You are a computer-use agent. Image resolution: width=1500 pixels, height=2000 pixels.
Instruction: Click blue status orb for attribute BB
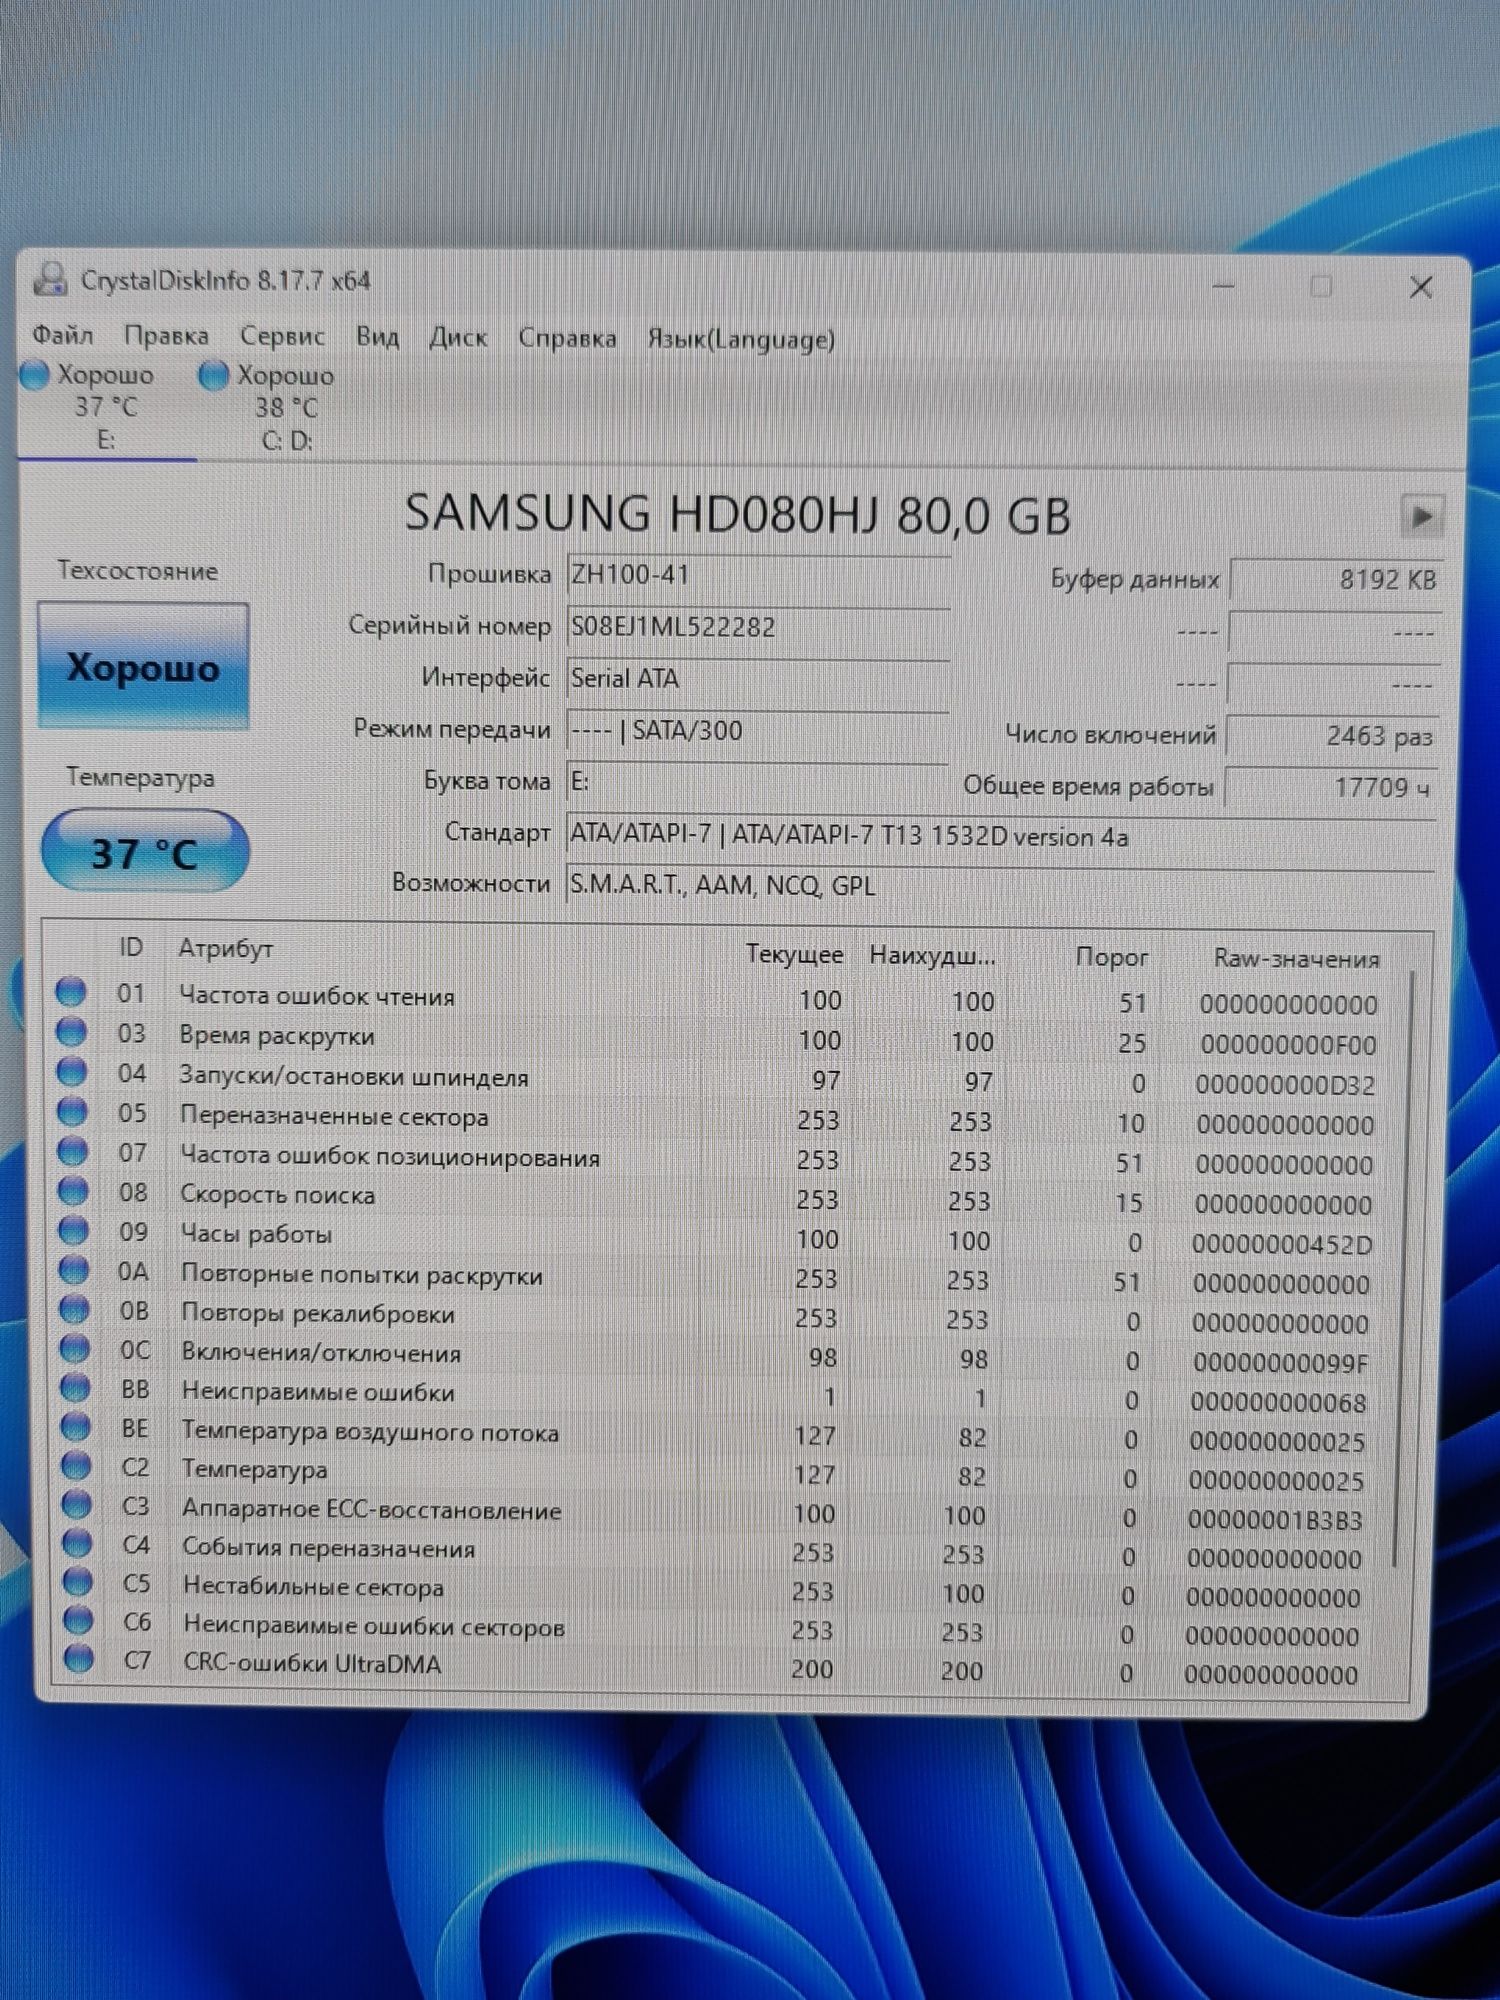[75, 1387]
